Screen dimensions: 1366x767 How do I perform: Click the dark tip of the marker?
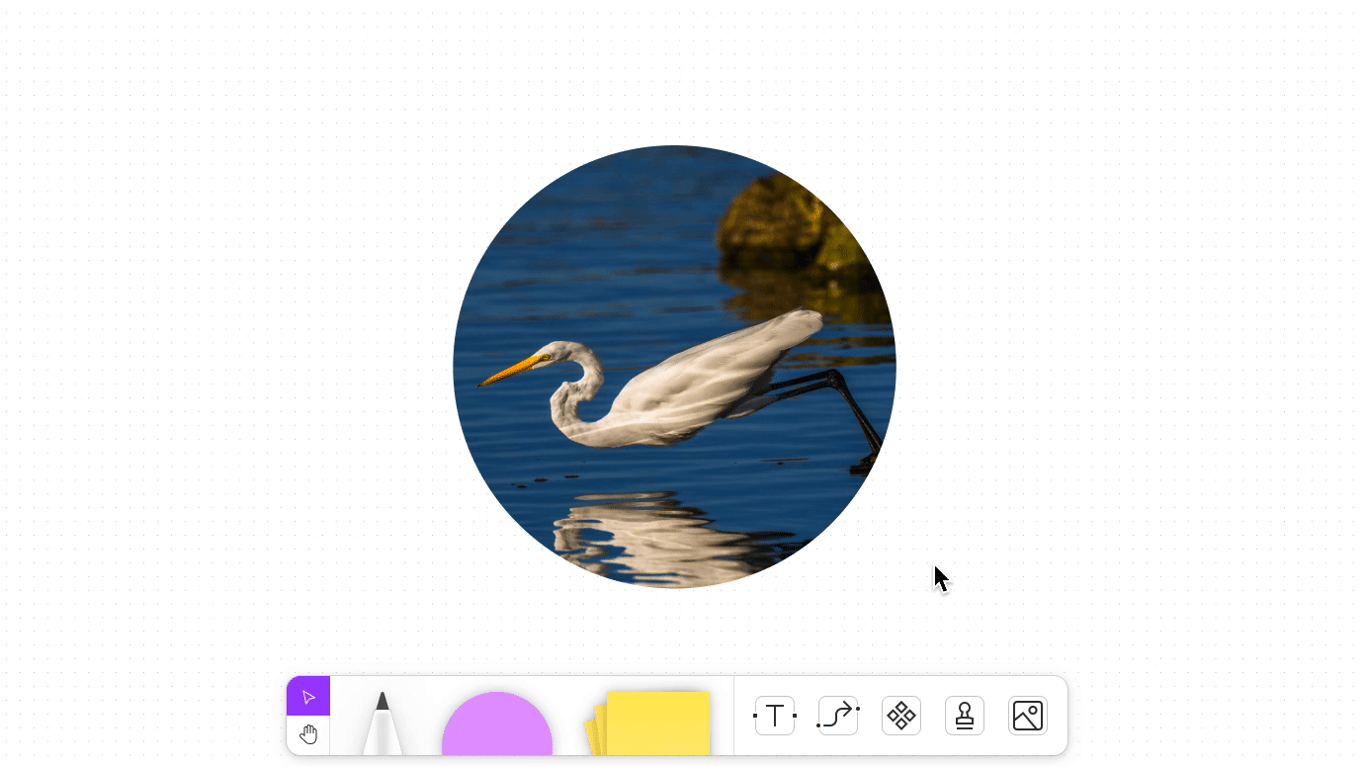382,700
